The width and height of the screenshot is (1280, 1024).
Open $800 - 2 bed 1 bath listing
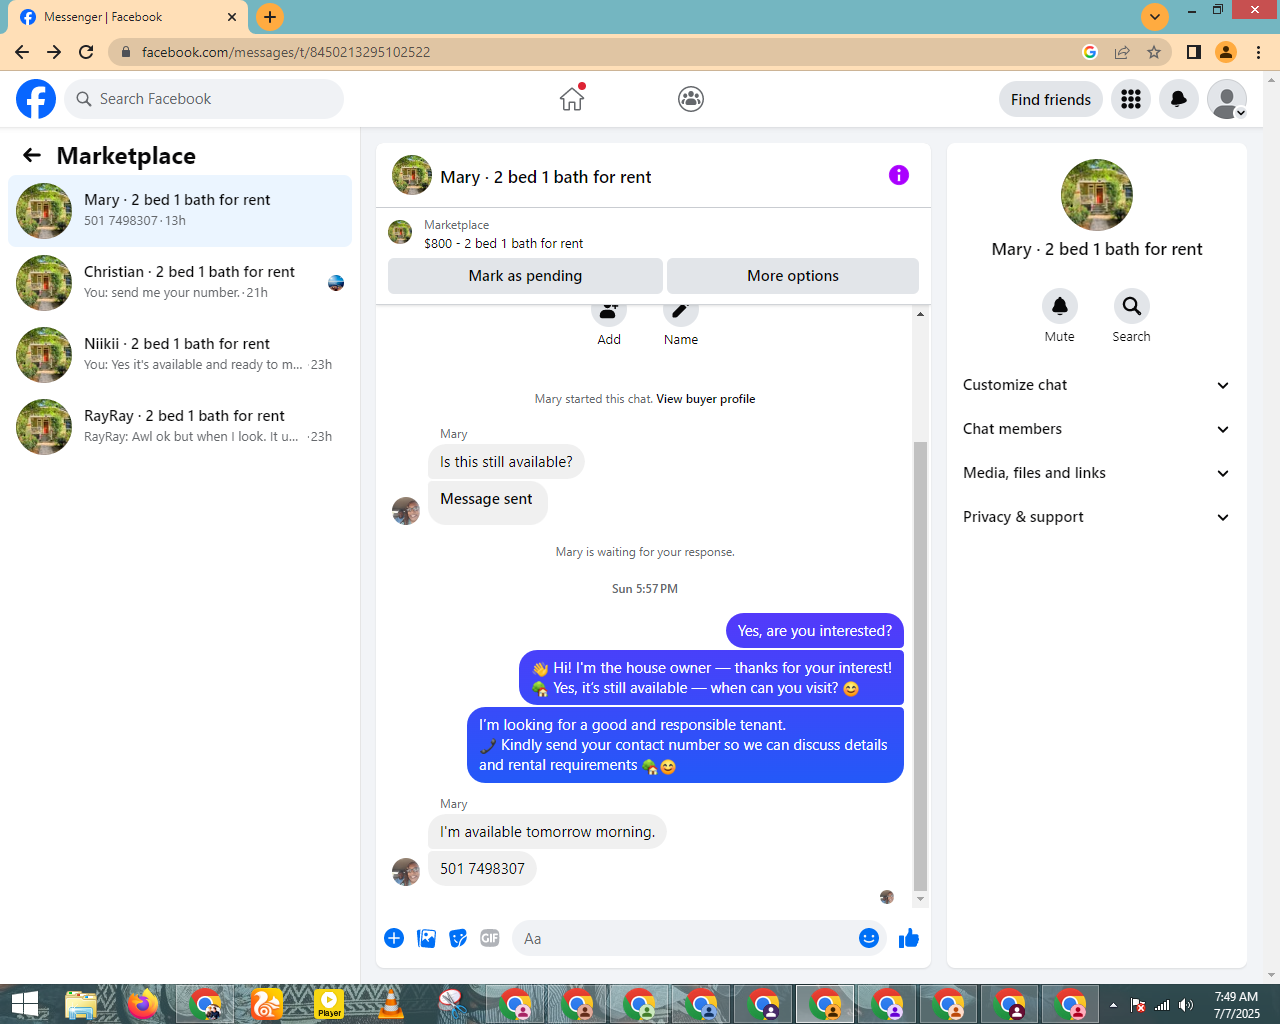[504, 243]
